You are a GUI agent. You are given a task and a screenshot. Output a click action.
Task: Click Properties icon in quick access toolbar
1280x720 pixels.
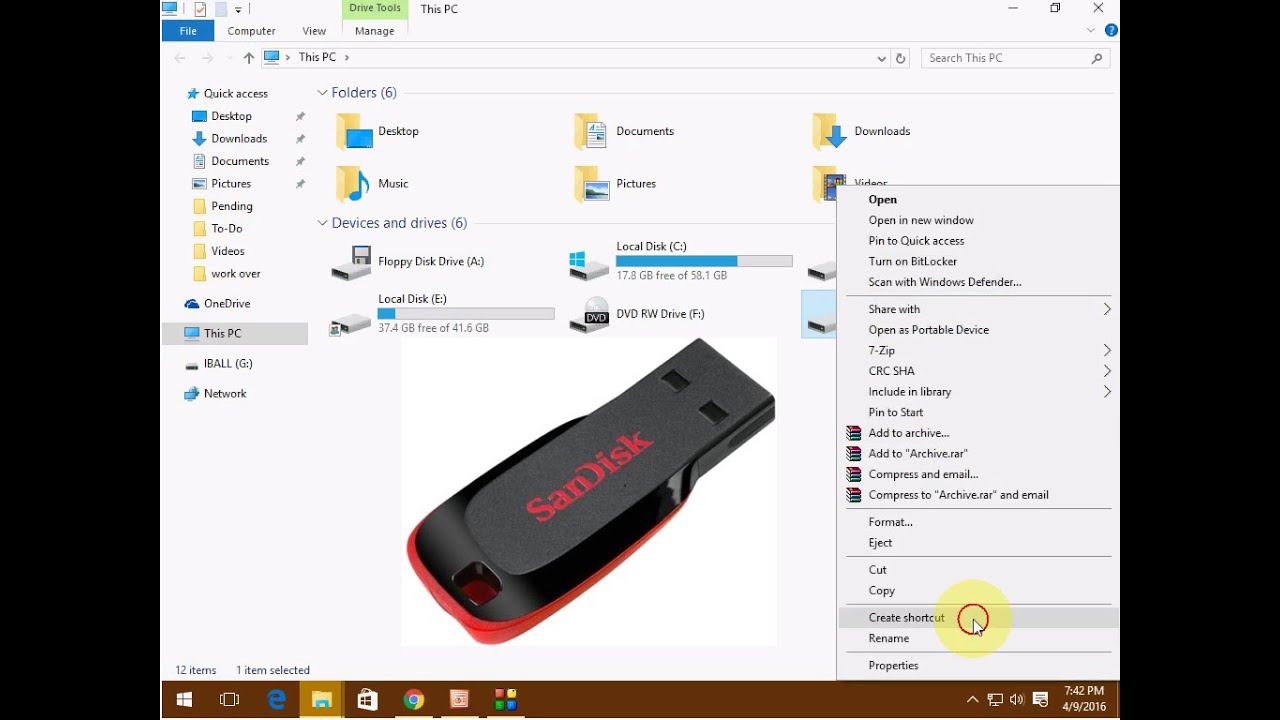[x=200, y=9]
